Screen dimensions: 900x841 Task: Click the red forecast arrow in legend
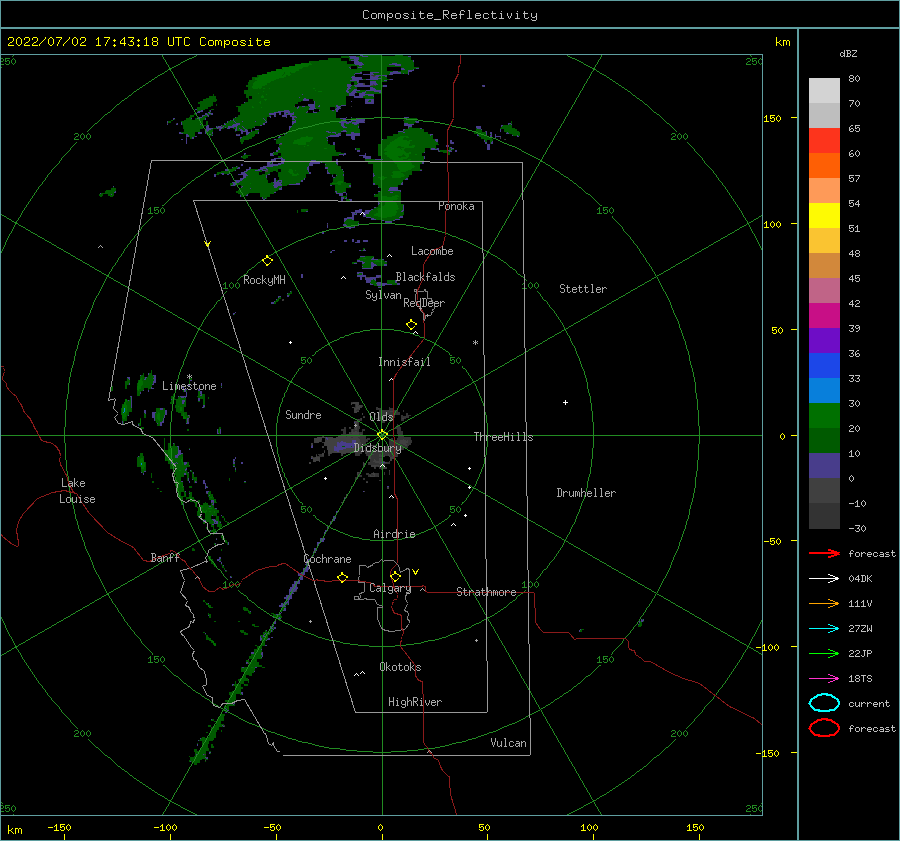coord(824,553)
